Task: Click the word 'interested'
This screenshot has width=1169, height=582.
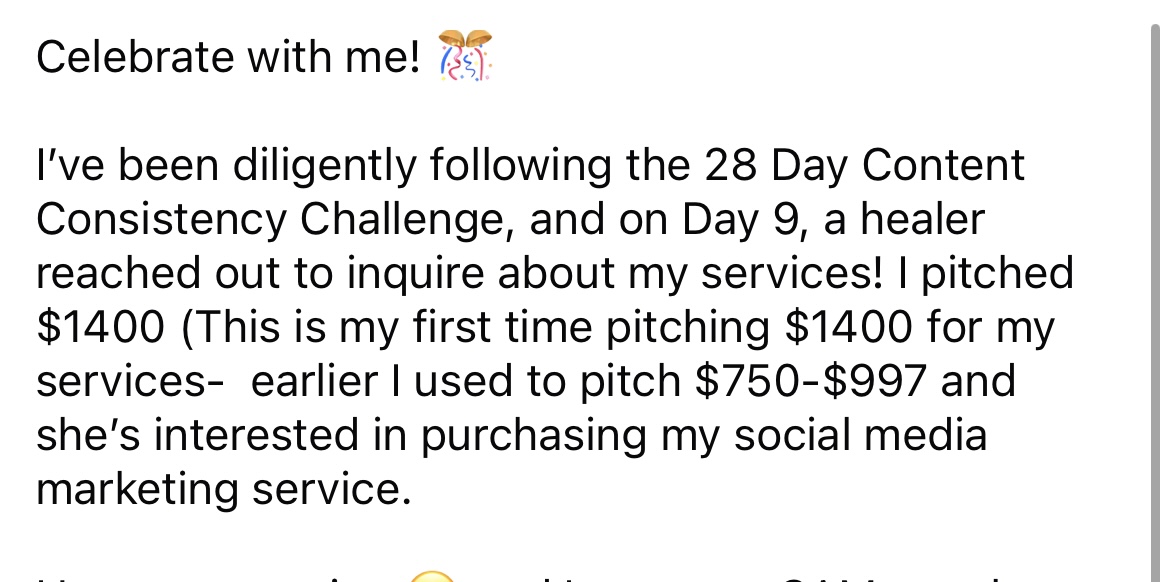Action: coord(256,434)
